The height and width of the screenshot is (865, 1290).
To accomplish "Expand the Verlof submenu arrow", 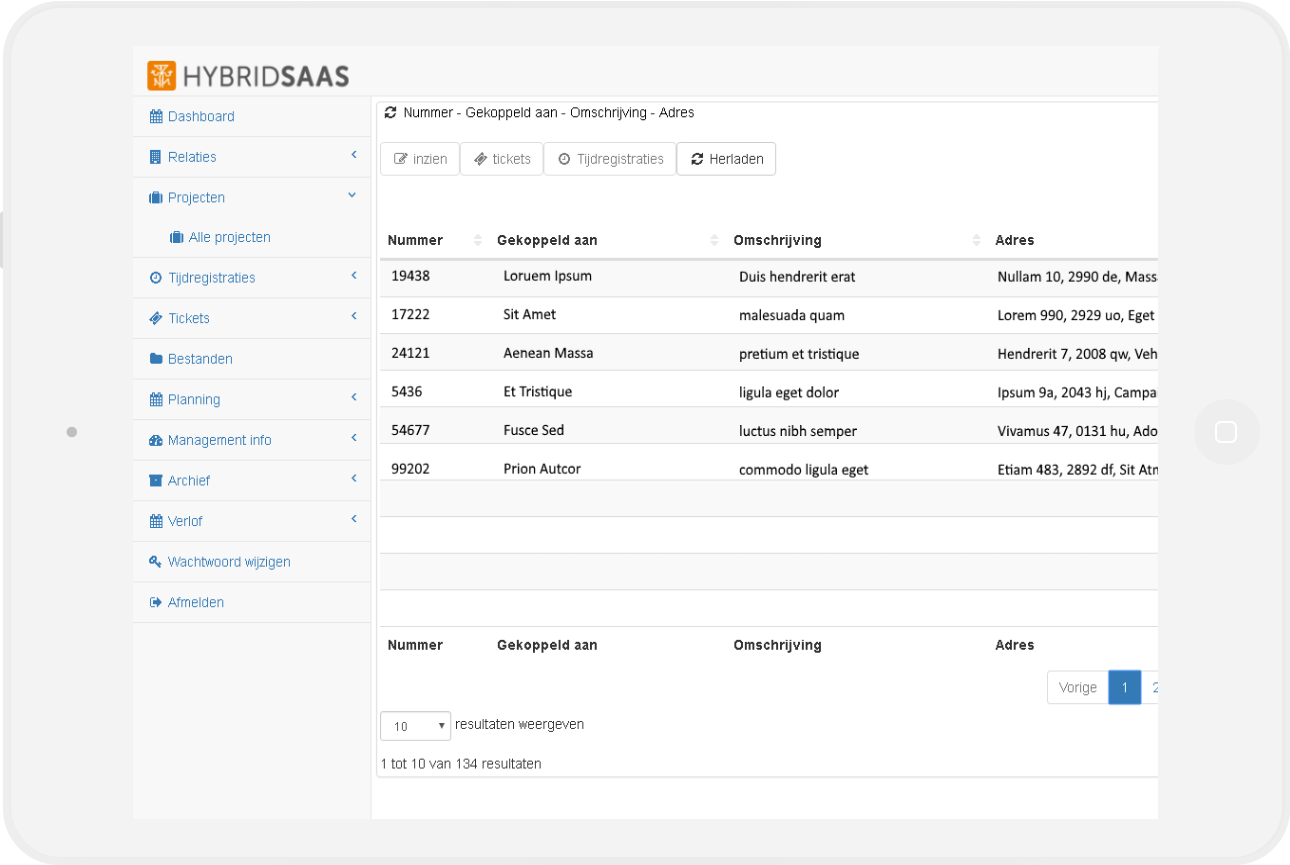I will [353, 519].
